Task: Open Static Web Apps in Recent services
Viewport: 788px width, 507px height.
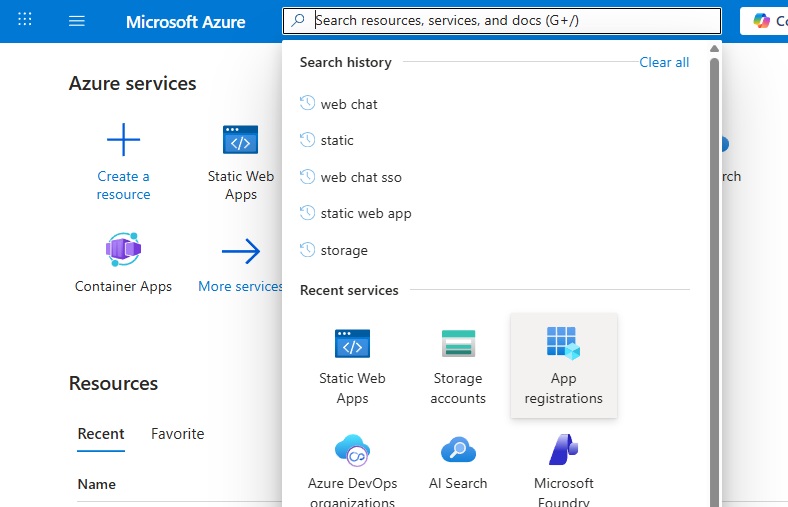Action: tap(352, 366)
